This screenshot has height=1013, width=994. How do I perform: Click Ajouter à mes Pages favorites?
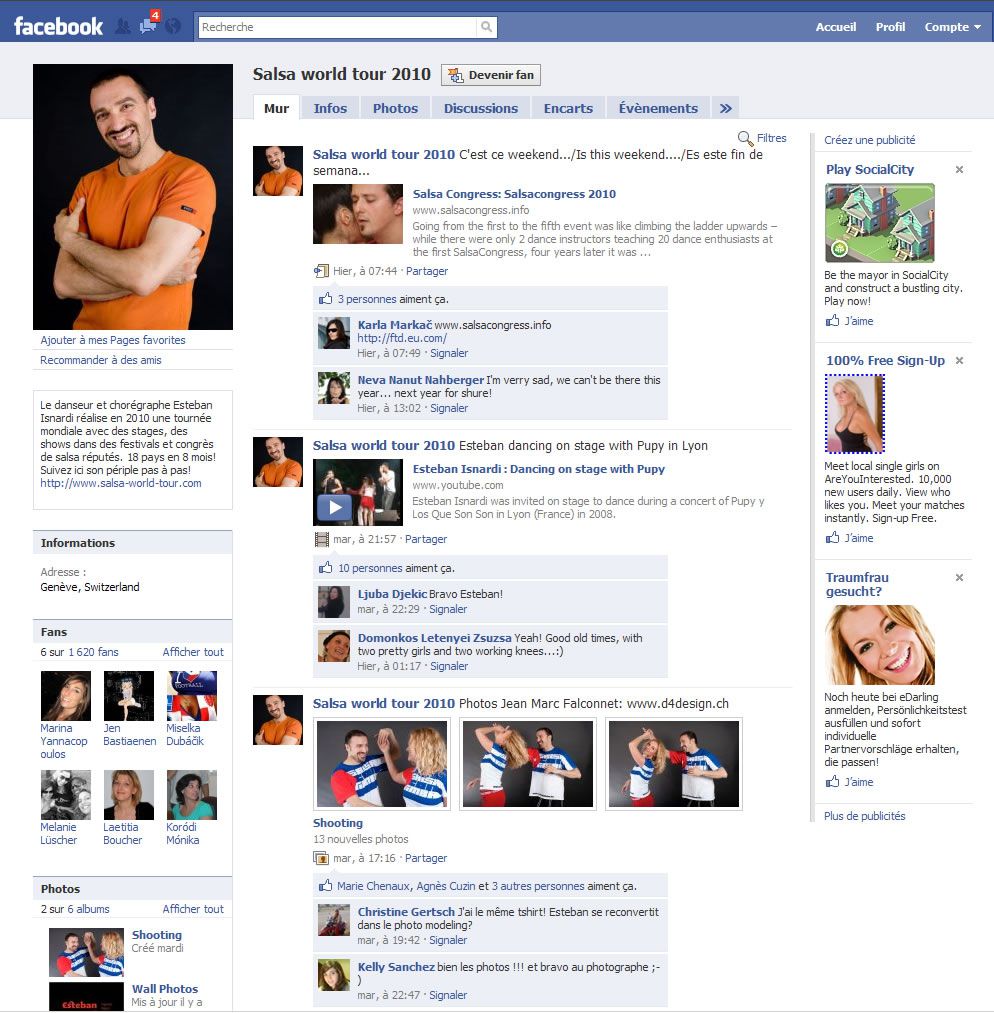pos(113,340)
